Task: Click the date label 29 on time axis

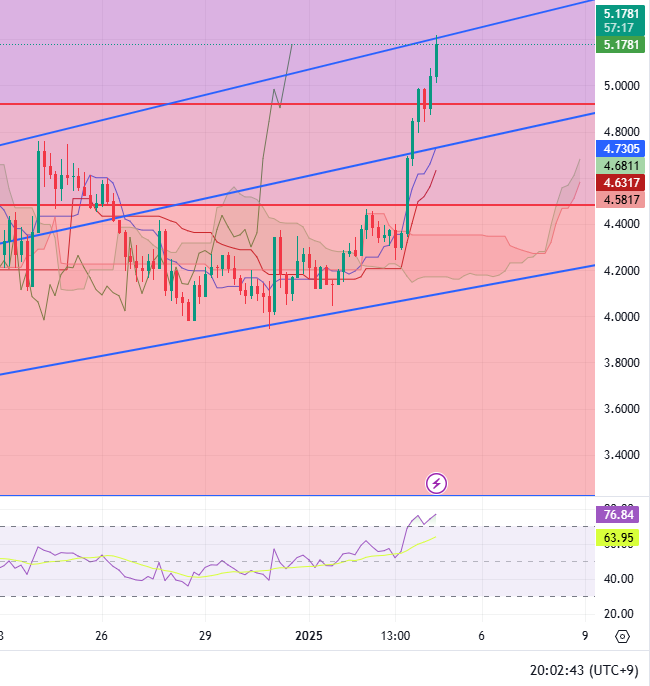Action: (x=205, y=636)
